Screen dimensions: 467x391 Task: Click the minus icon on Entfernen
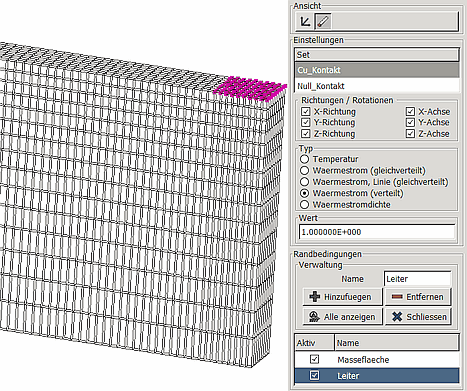point(397,296)
